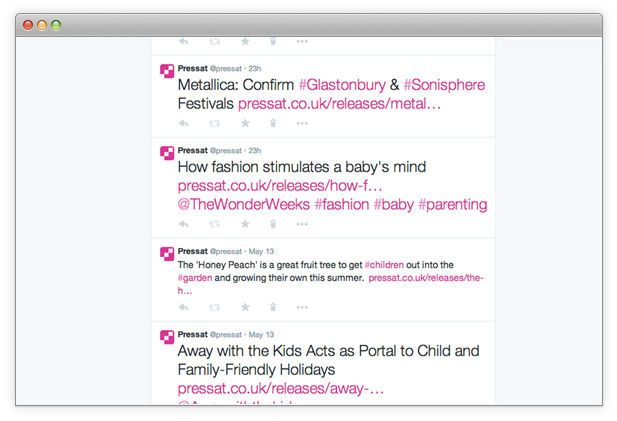Open Pressat name on Away with Kids tweet
Viewport: 617px width, 421px height.
[x=192, y=334]
